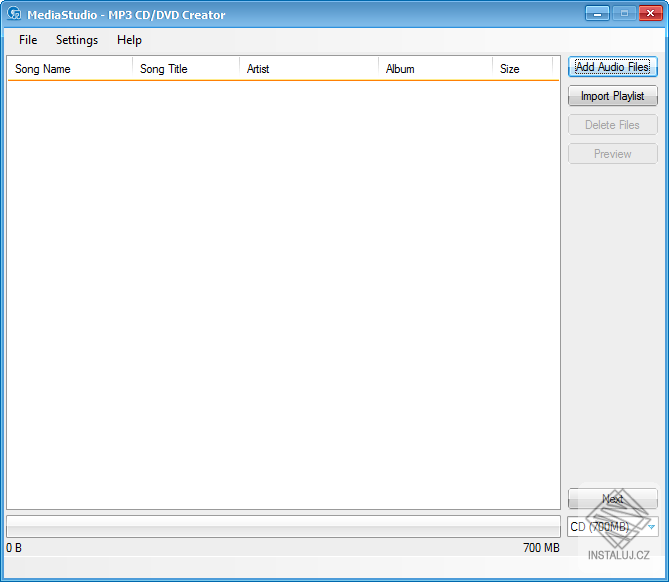The width and height of the screenshot is (669, 582).
Task: Sort by the Album column header
Action: pyautogui.click(x=435, y=69)
